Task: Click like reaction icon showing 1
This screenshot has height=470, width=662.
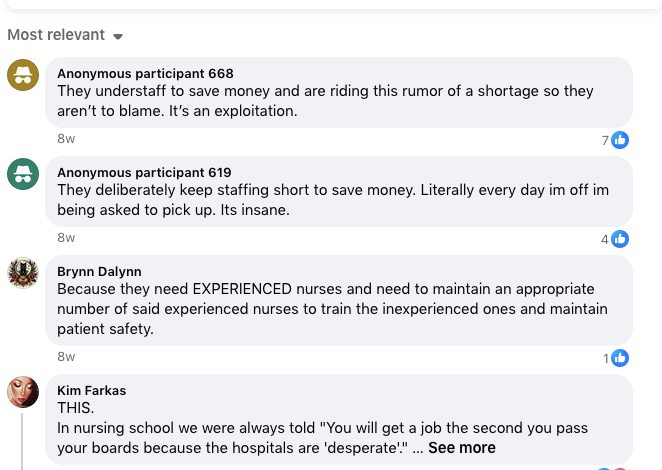Action: (620, 357)
